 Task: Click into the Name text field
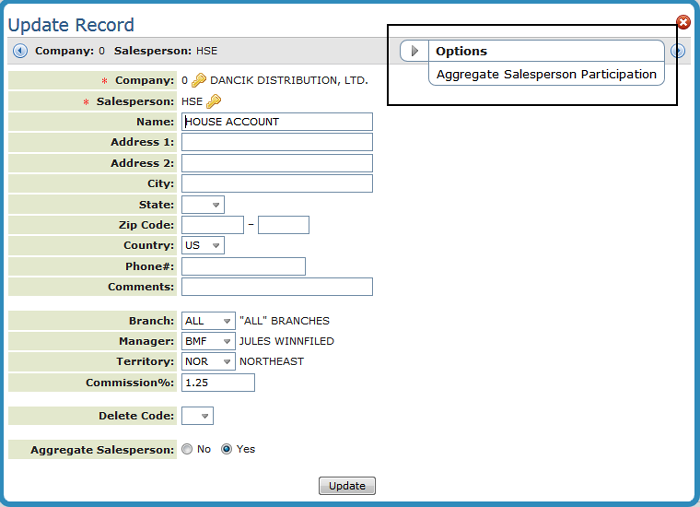click(277, 122)
